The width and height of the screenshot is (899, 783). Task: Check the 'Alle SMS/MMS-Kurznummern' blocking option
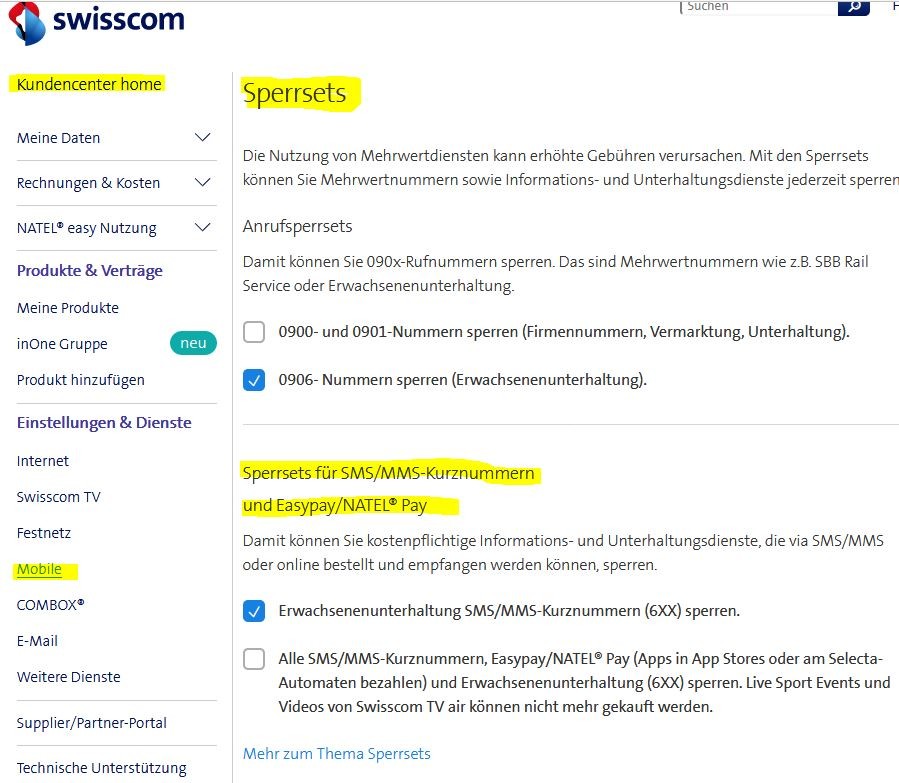click(x=253, y=658)
